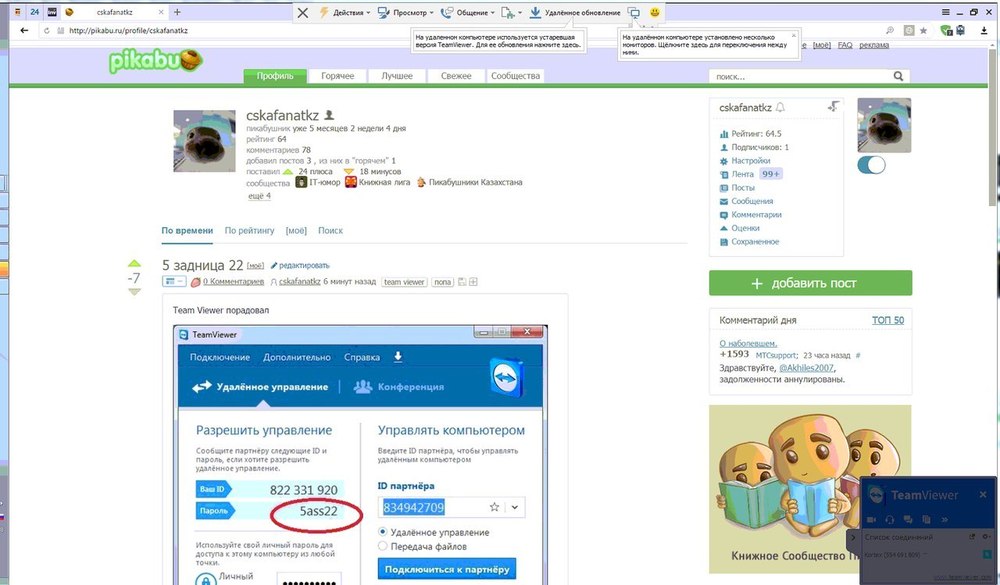The width and height of the screenshot is (1000, 585).
Task: Click the downvote arrow on the post
Action: 134,292
